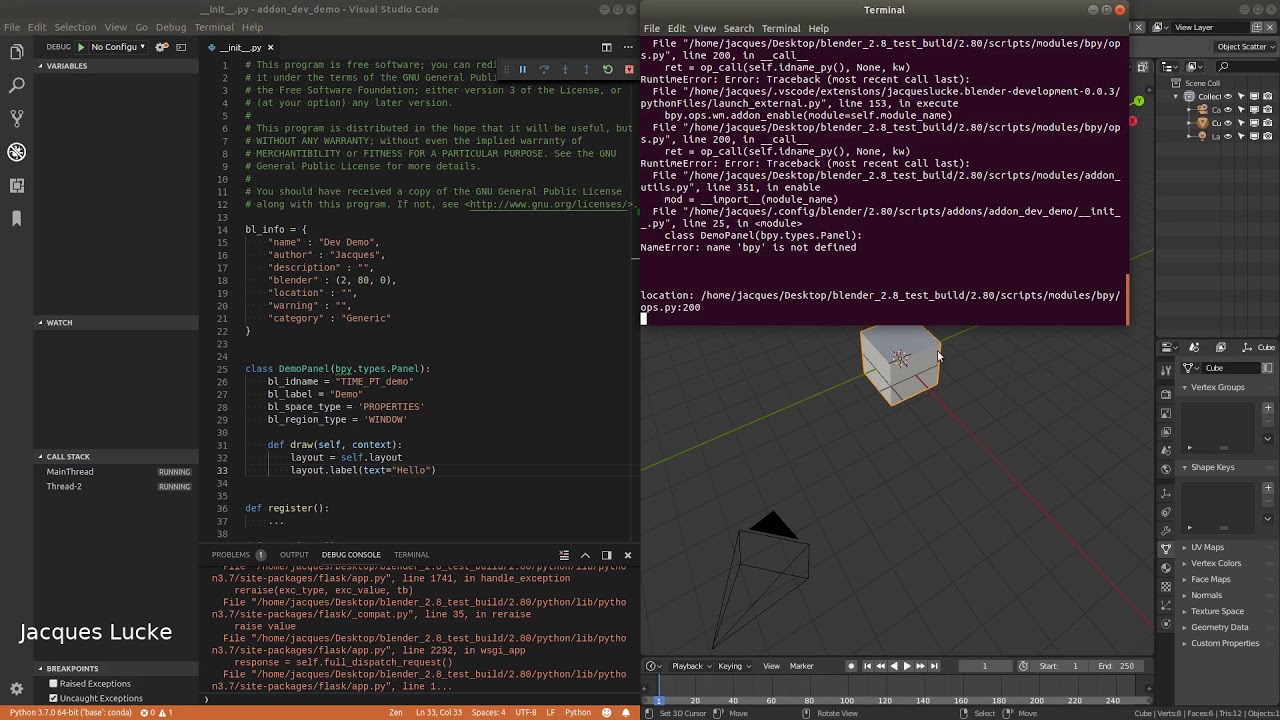Jump to the start frame in the Blender timeline

click(867, 666)
